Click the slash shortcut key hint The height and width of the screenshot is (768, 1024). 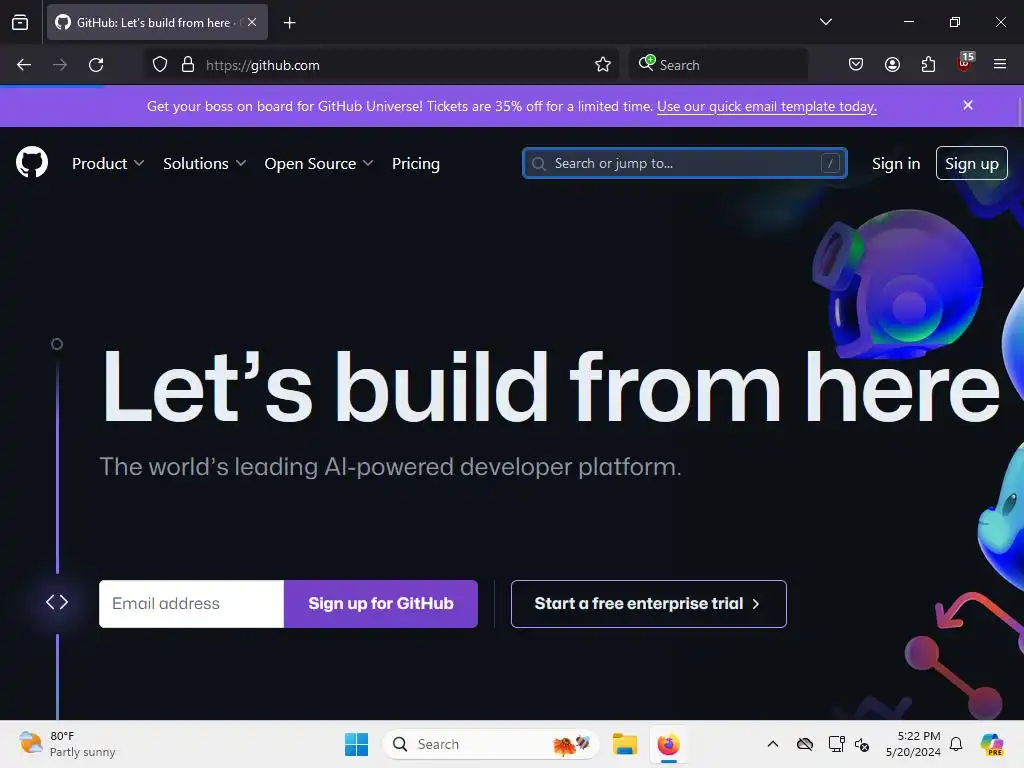point(830,163)
